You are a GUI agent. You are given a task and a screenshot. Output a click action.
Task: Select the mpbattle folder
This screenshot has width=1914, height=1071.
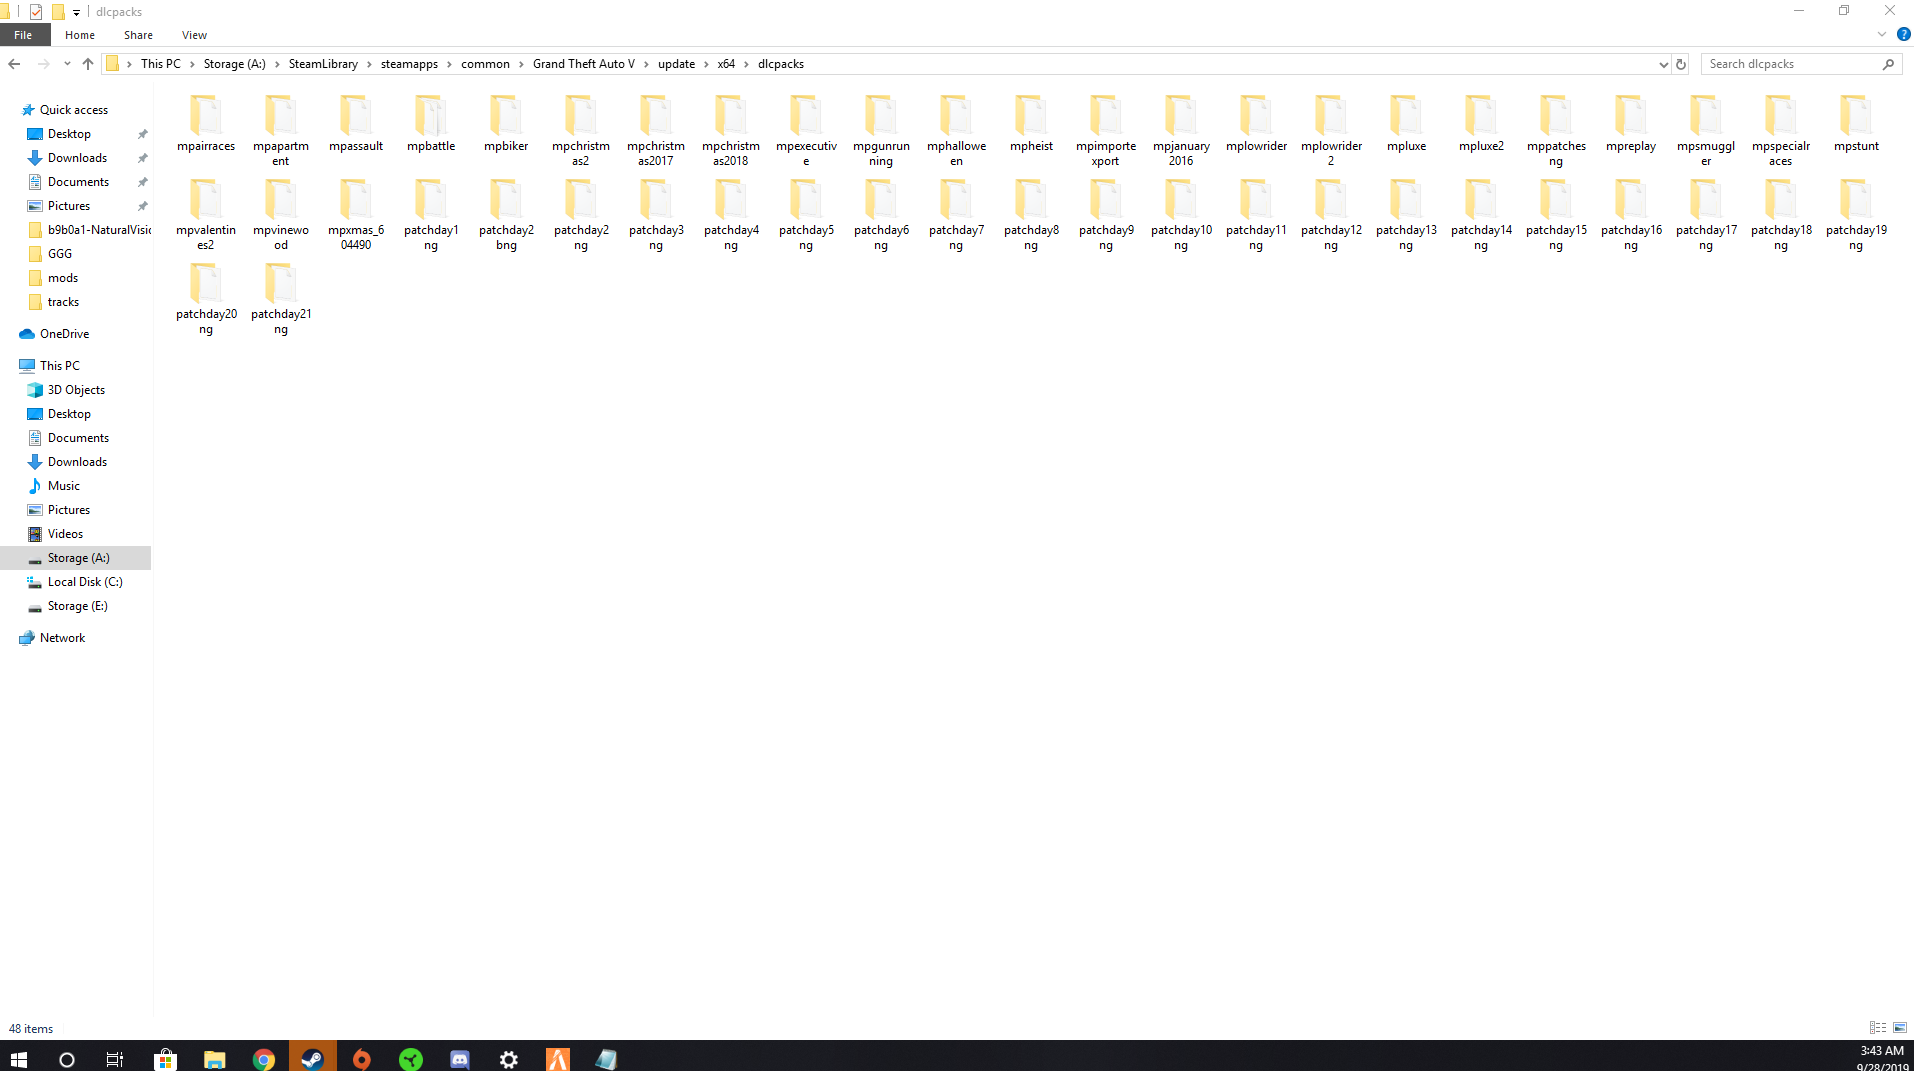(431, 124)
